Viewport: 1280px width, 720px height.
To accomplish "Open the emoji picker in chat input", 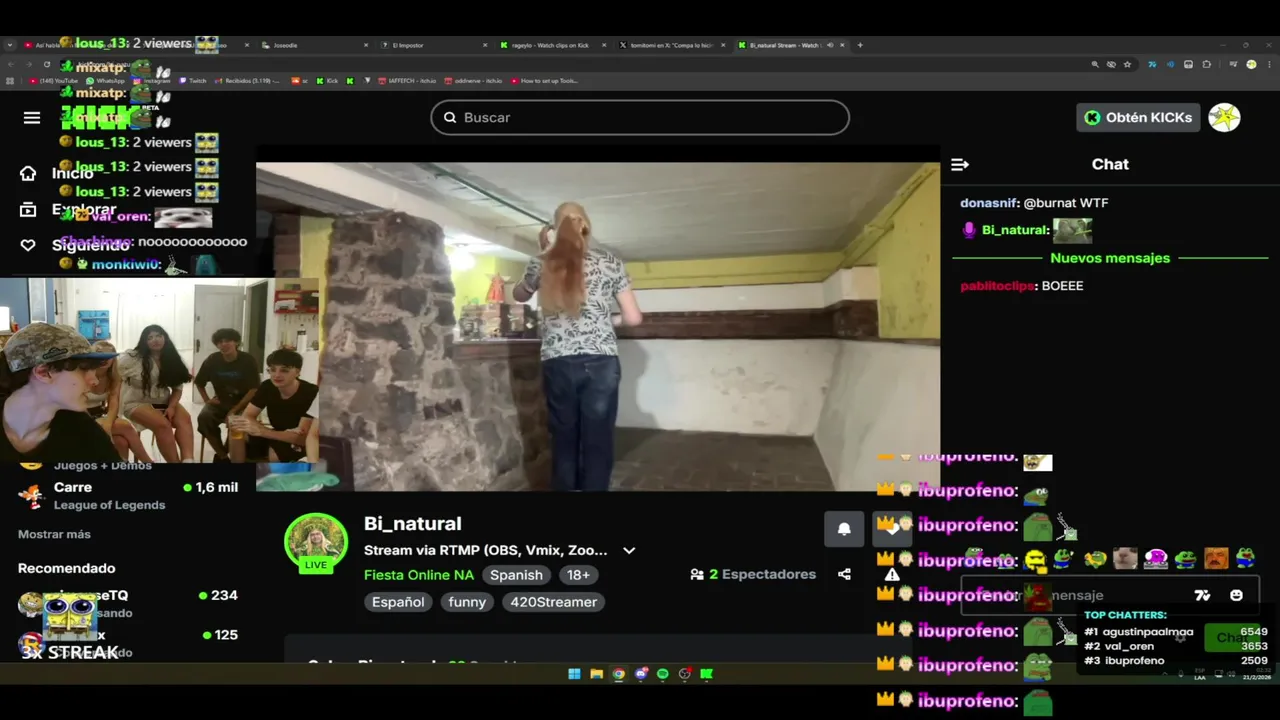I will pos(1236,595).
